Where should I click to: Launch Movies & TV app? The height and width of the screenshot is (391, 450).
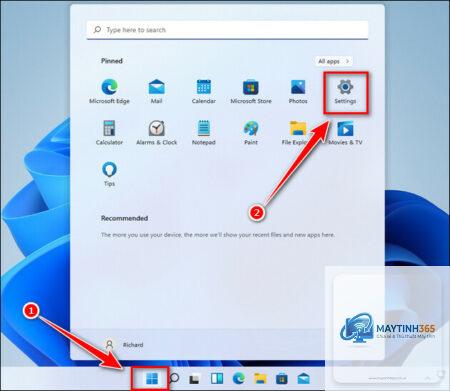[345, 133]
